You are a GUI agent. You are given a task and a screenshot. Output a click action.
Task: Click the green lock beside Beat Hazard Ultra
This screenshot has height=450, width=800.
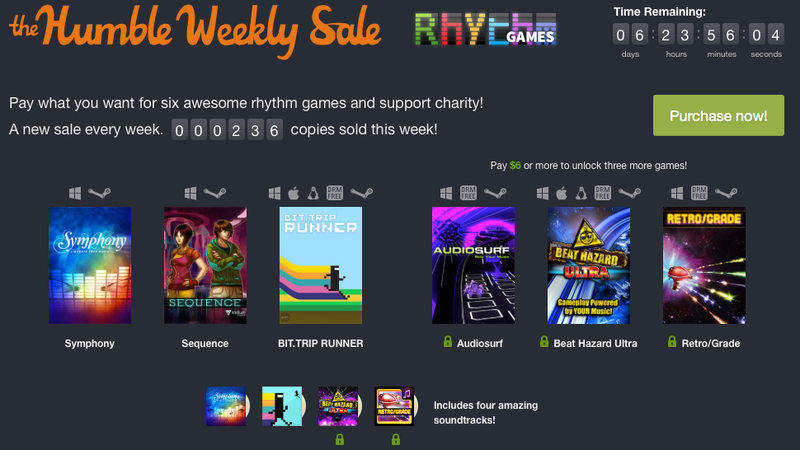pyautogui.click(x=544, y=342)
